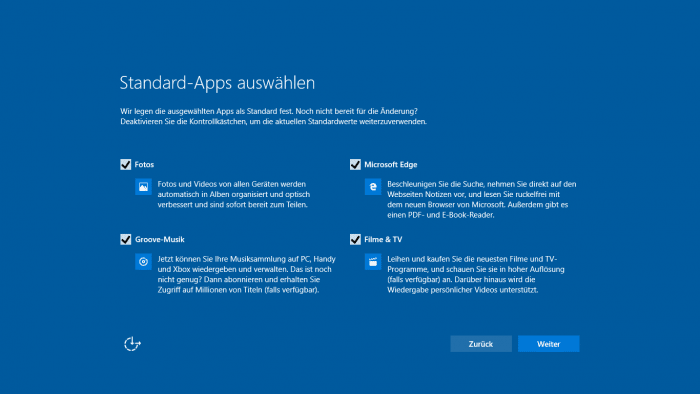Image resolution: width=700 pixels, height=394 pixels.
Task: Click the "Filme & TV" label text
Action: 383,240
